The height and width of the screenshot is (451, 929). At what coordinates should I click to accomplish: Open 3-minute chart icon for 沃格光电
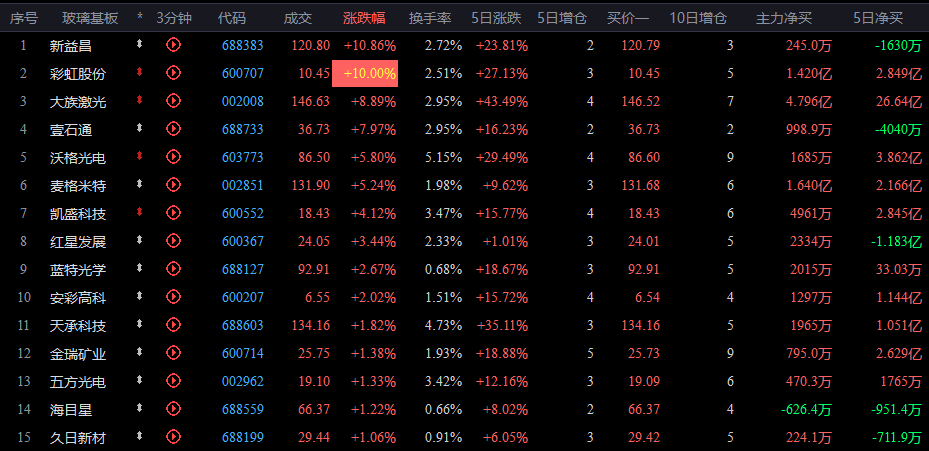click(x=174, y=156)
